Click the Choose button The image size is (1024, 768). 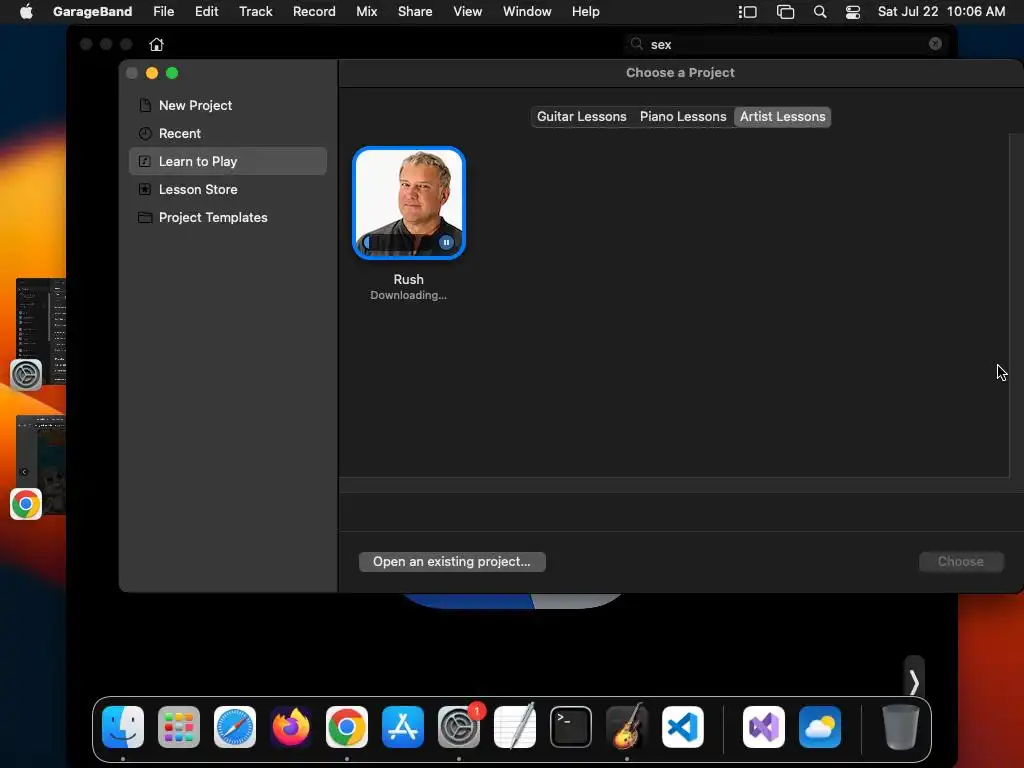click(961, 562)
